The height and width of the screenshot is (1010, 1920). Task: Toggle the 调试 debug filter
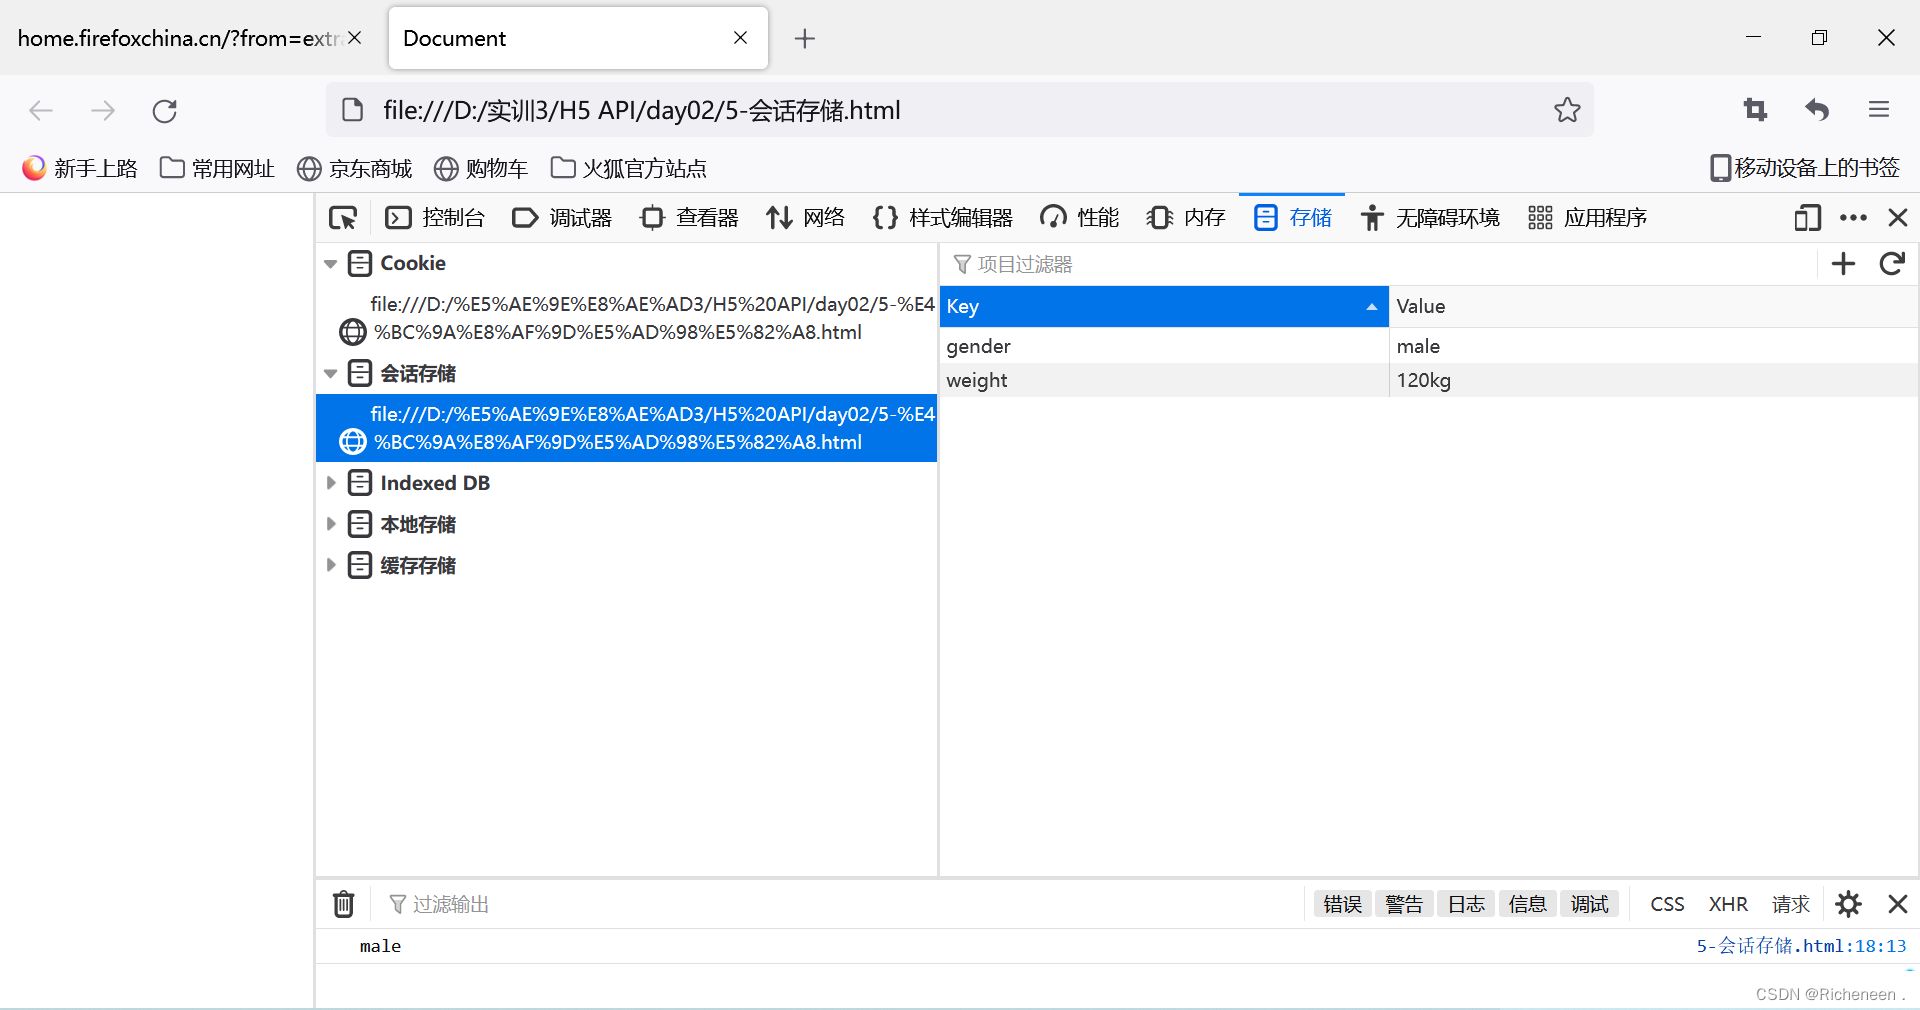coord(1590,904)
